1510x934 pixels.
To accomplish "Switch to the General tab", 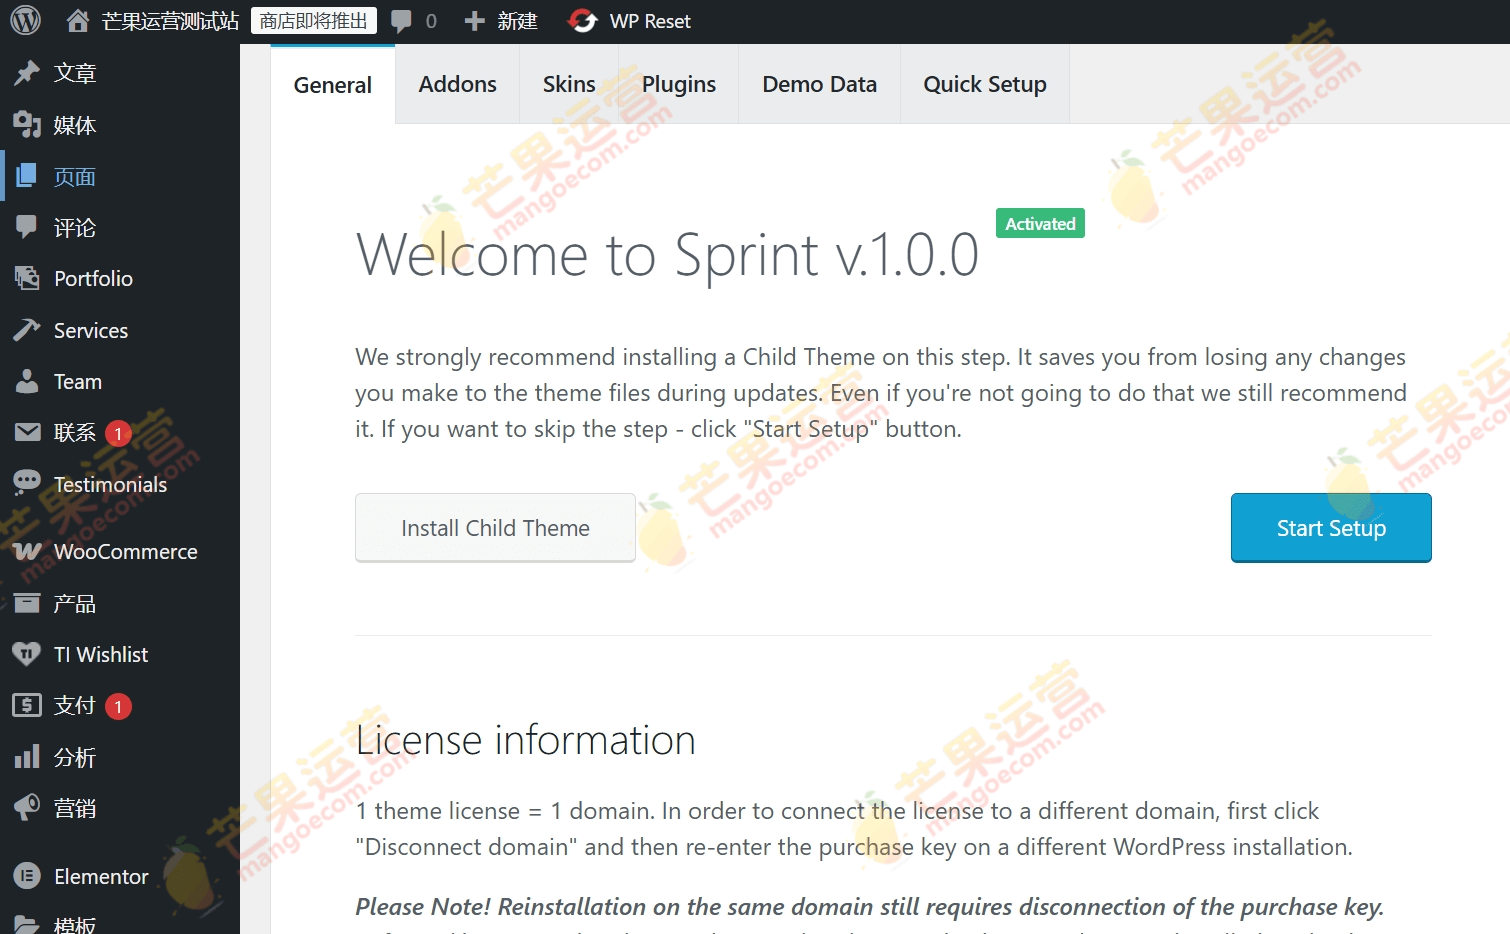I will pos(333,85).
